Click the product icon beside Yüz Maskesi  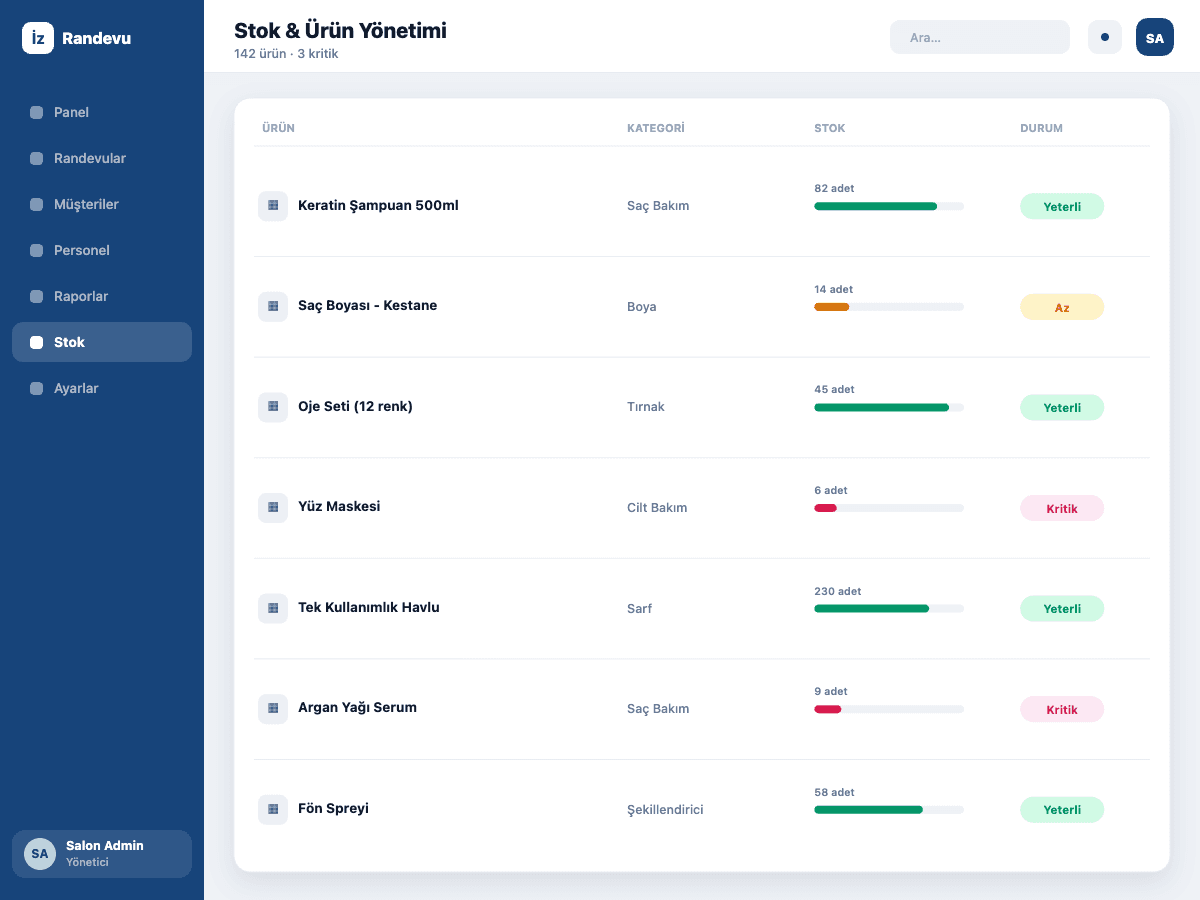[273, 507]
